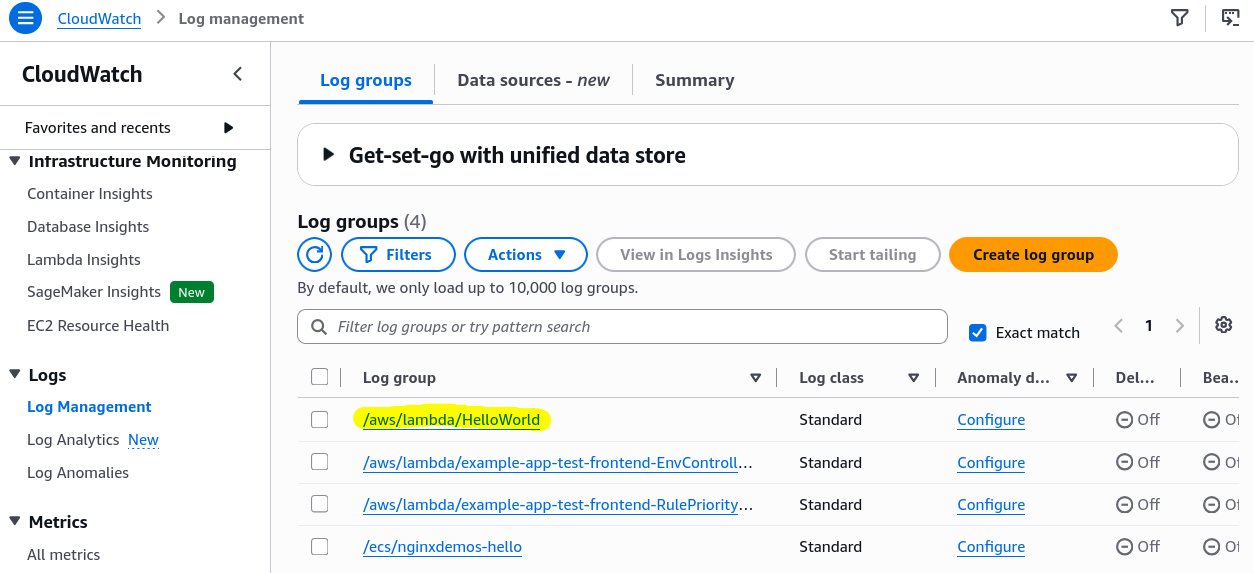This screenshot has width=1254, height=573.
Task: Collapse the Logs sidebar section
Action: point(14,375)
